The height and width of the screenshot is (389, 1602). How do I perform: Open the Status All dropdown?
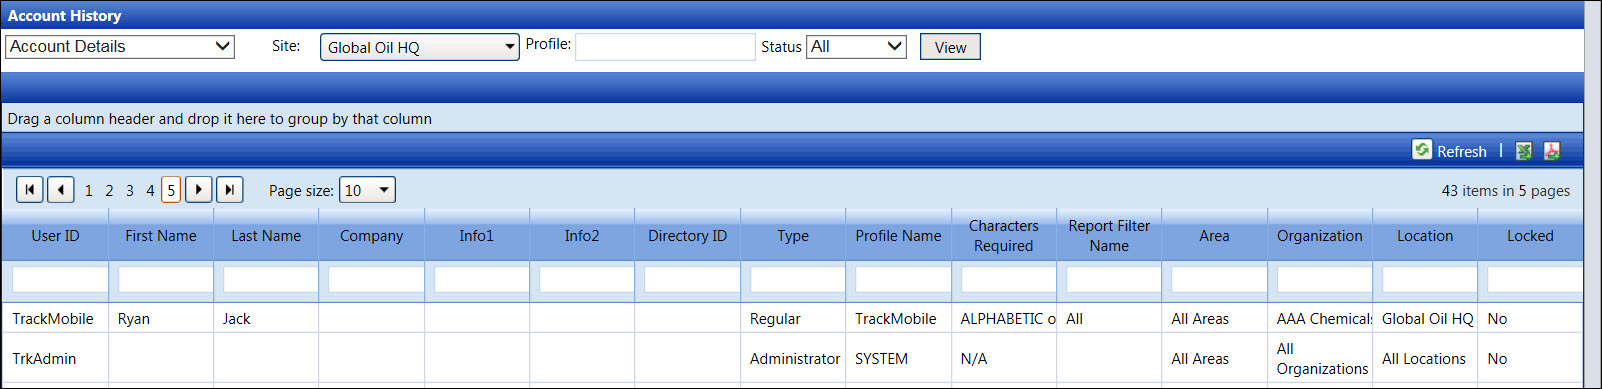click(x=856, y=46)
